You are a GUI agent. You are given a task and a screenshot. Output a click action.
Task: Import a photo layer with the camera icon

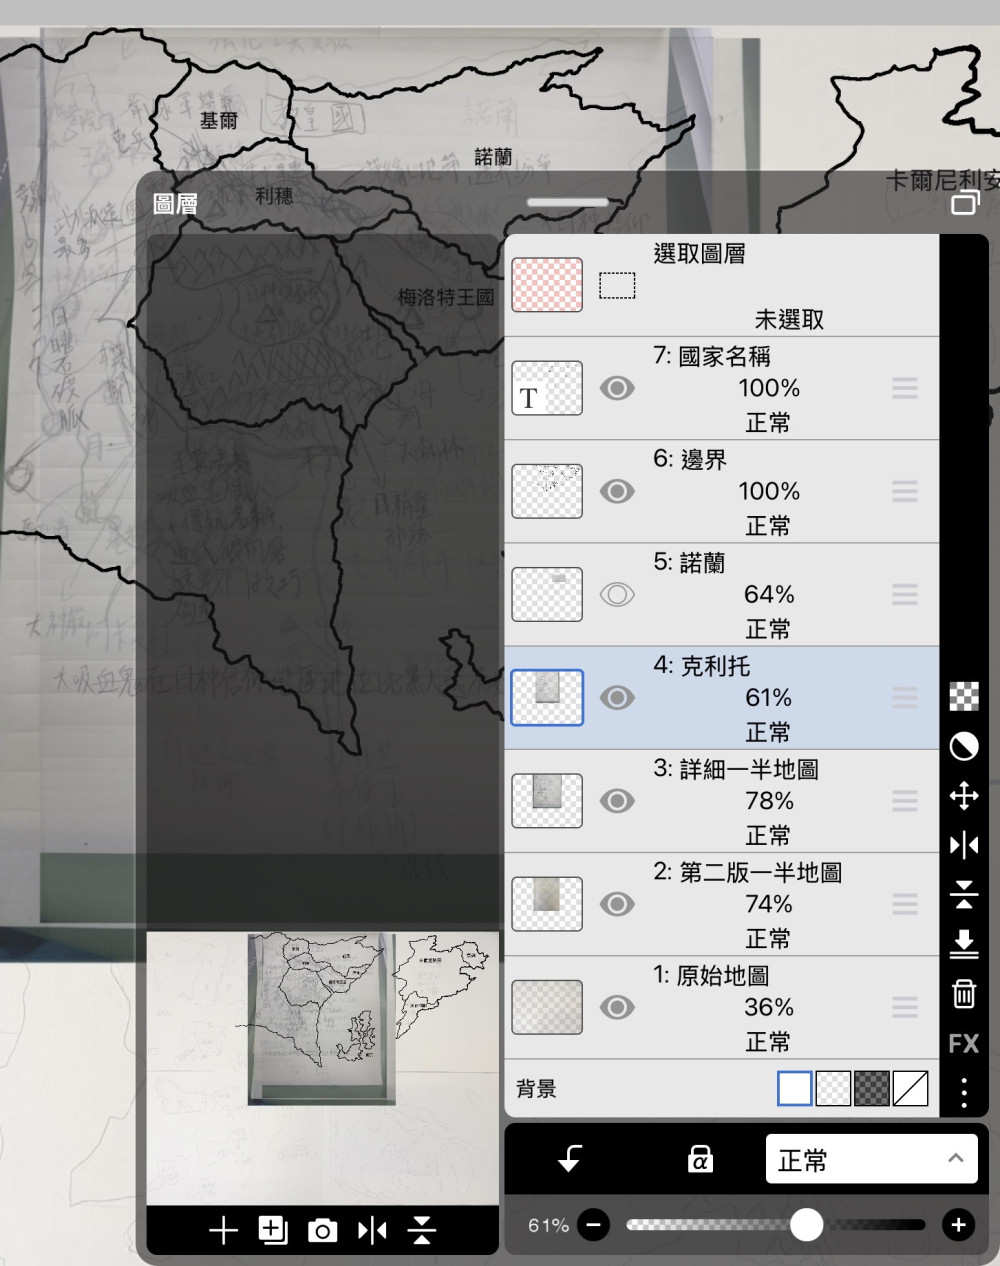pos(322,1230)
